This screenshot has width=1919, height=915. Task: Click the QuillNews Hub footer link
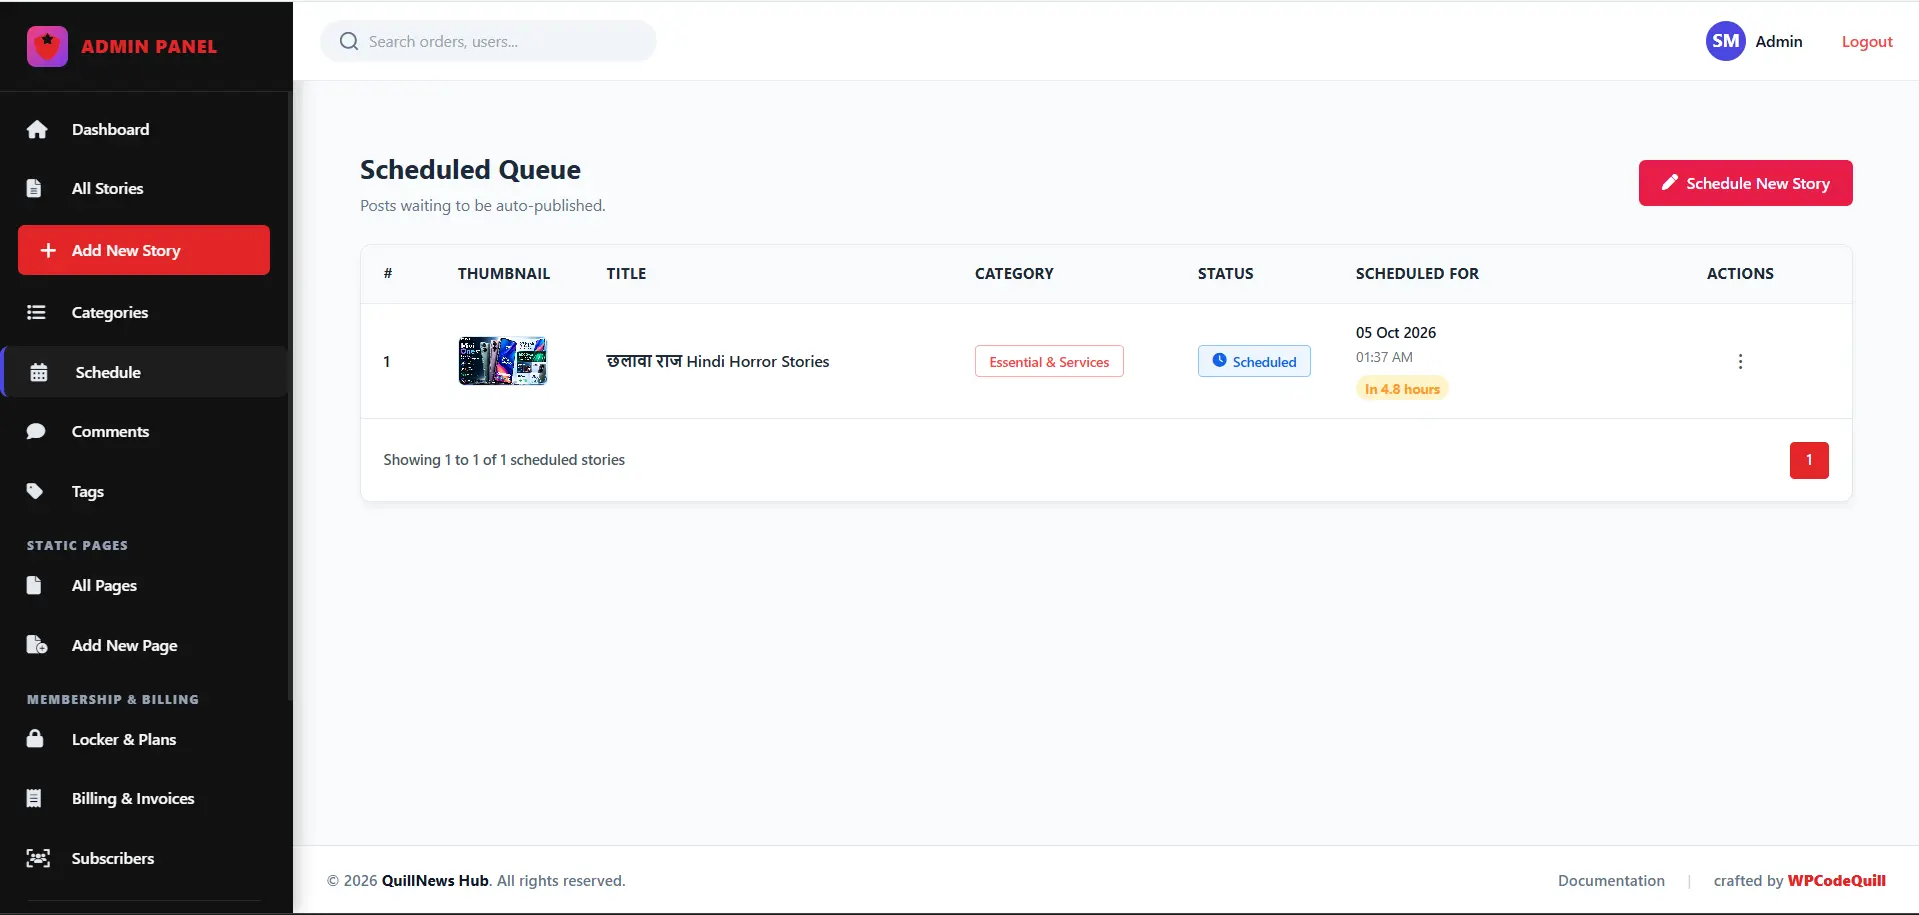tap(435, 880)
